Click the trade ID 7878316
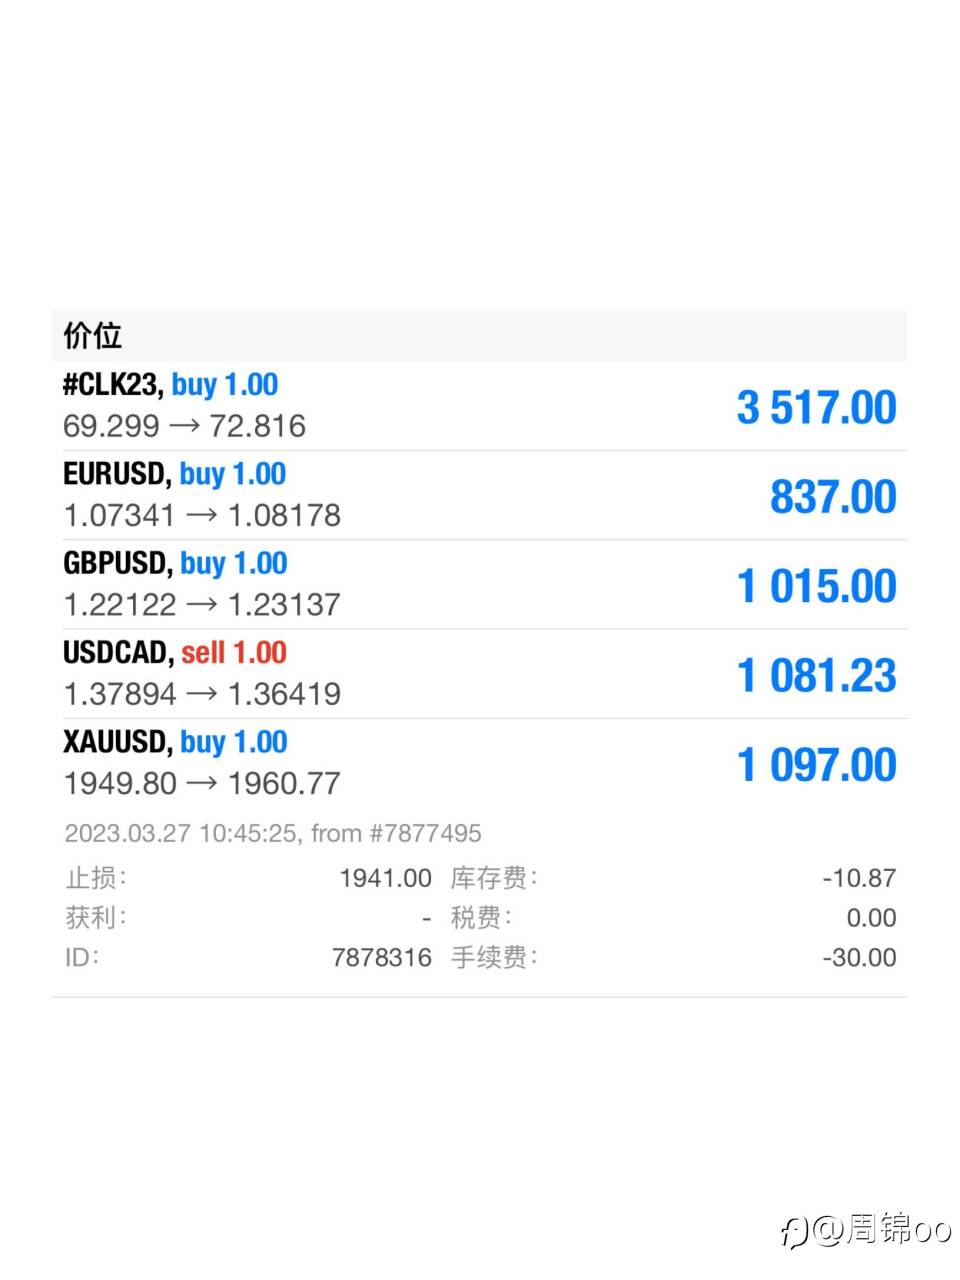This screenshot has width=960, height=1280. [381, 957]
